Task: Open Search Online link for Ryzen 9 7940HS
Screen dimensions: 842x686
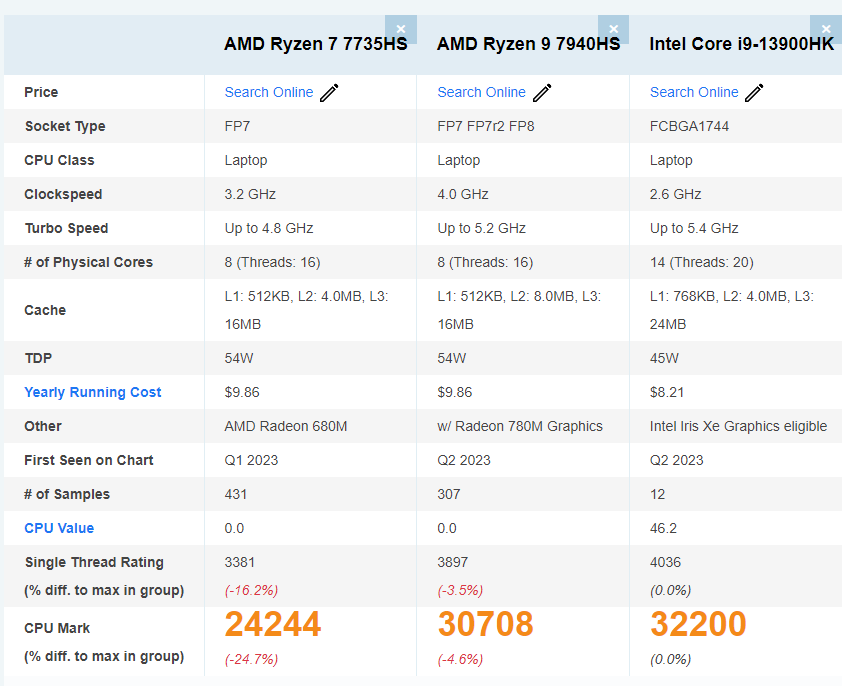Action: [481, 92]
